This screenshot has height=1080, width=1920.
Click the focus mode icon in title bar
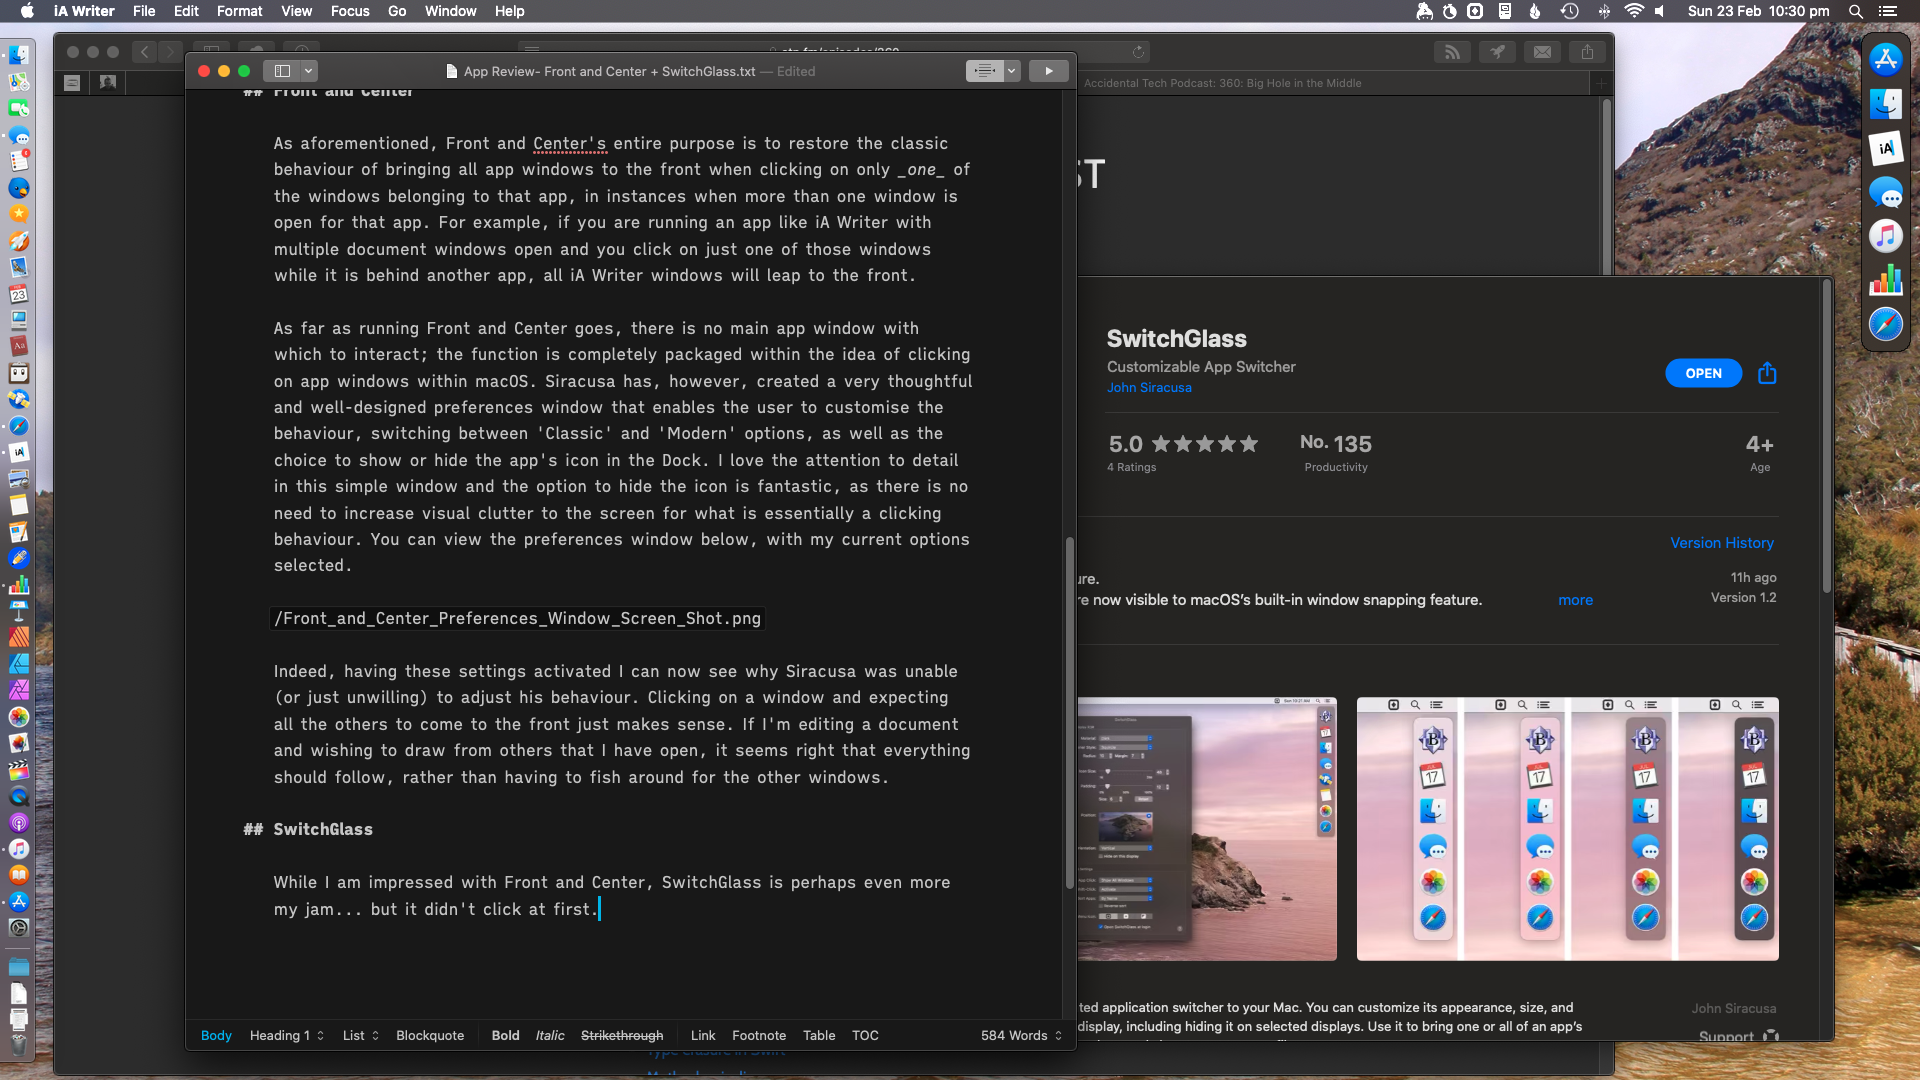pos(985,71)
